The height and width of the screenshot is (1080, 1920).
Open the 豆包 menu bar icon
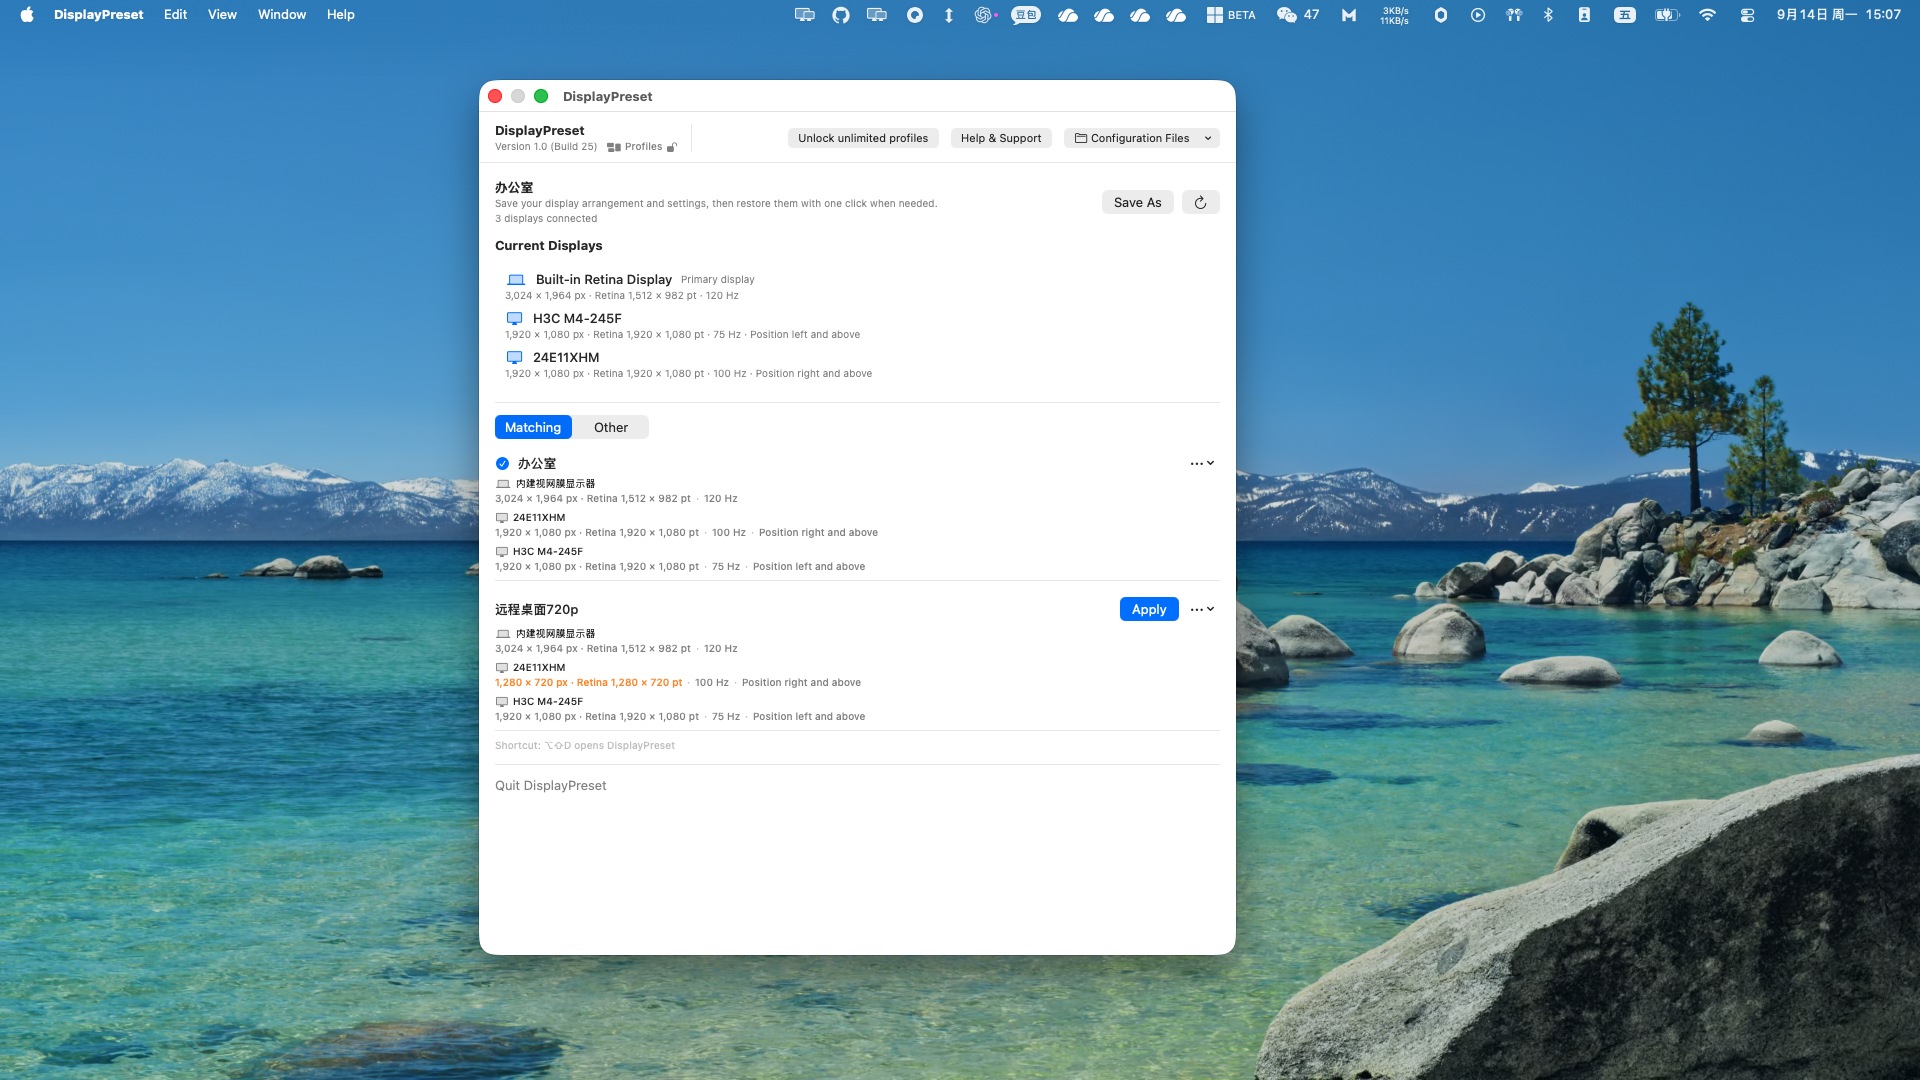pyautogui.click(x=1026, y=15)
